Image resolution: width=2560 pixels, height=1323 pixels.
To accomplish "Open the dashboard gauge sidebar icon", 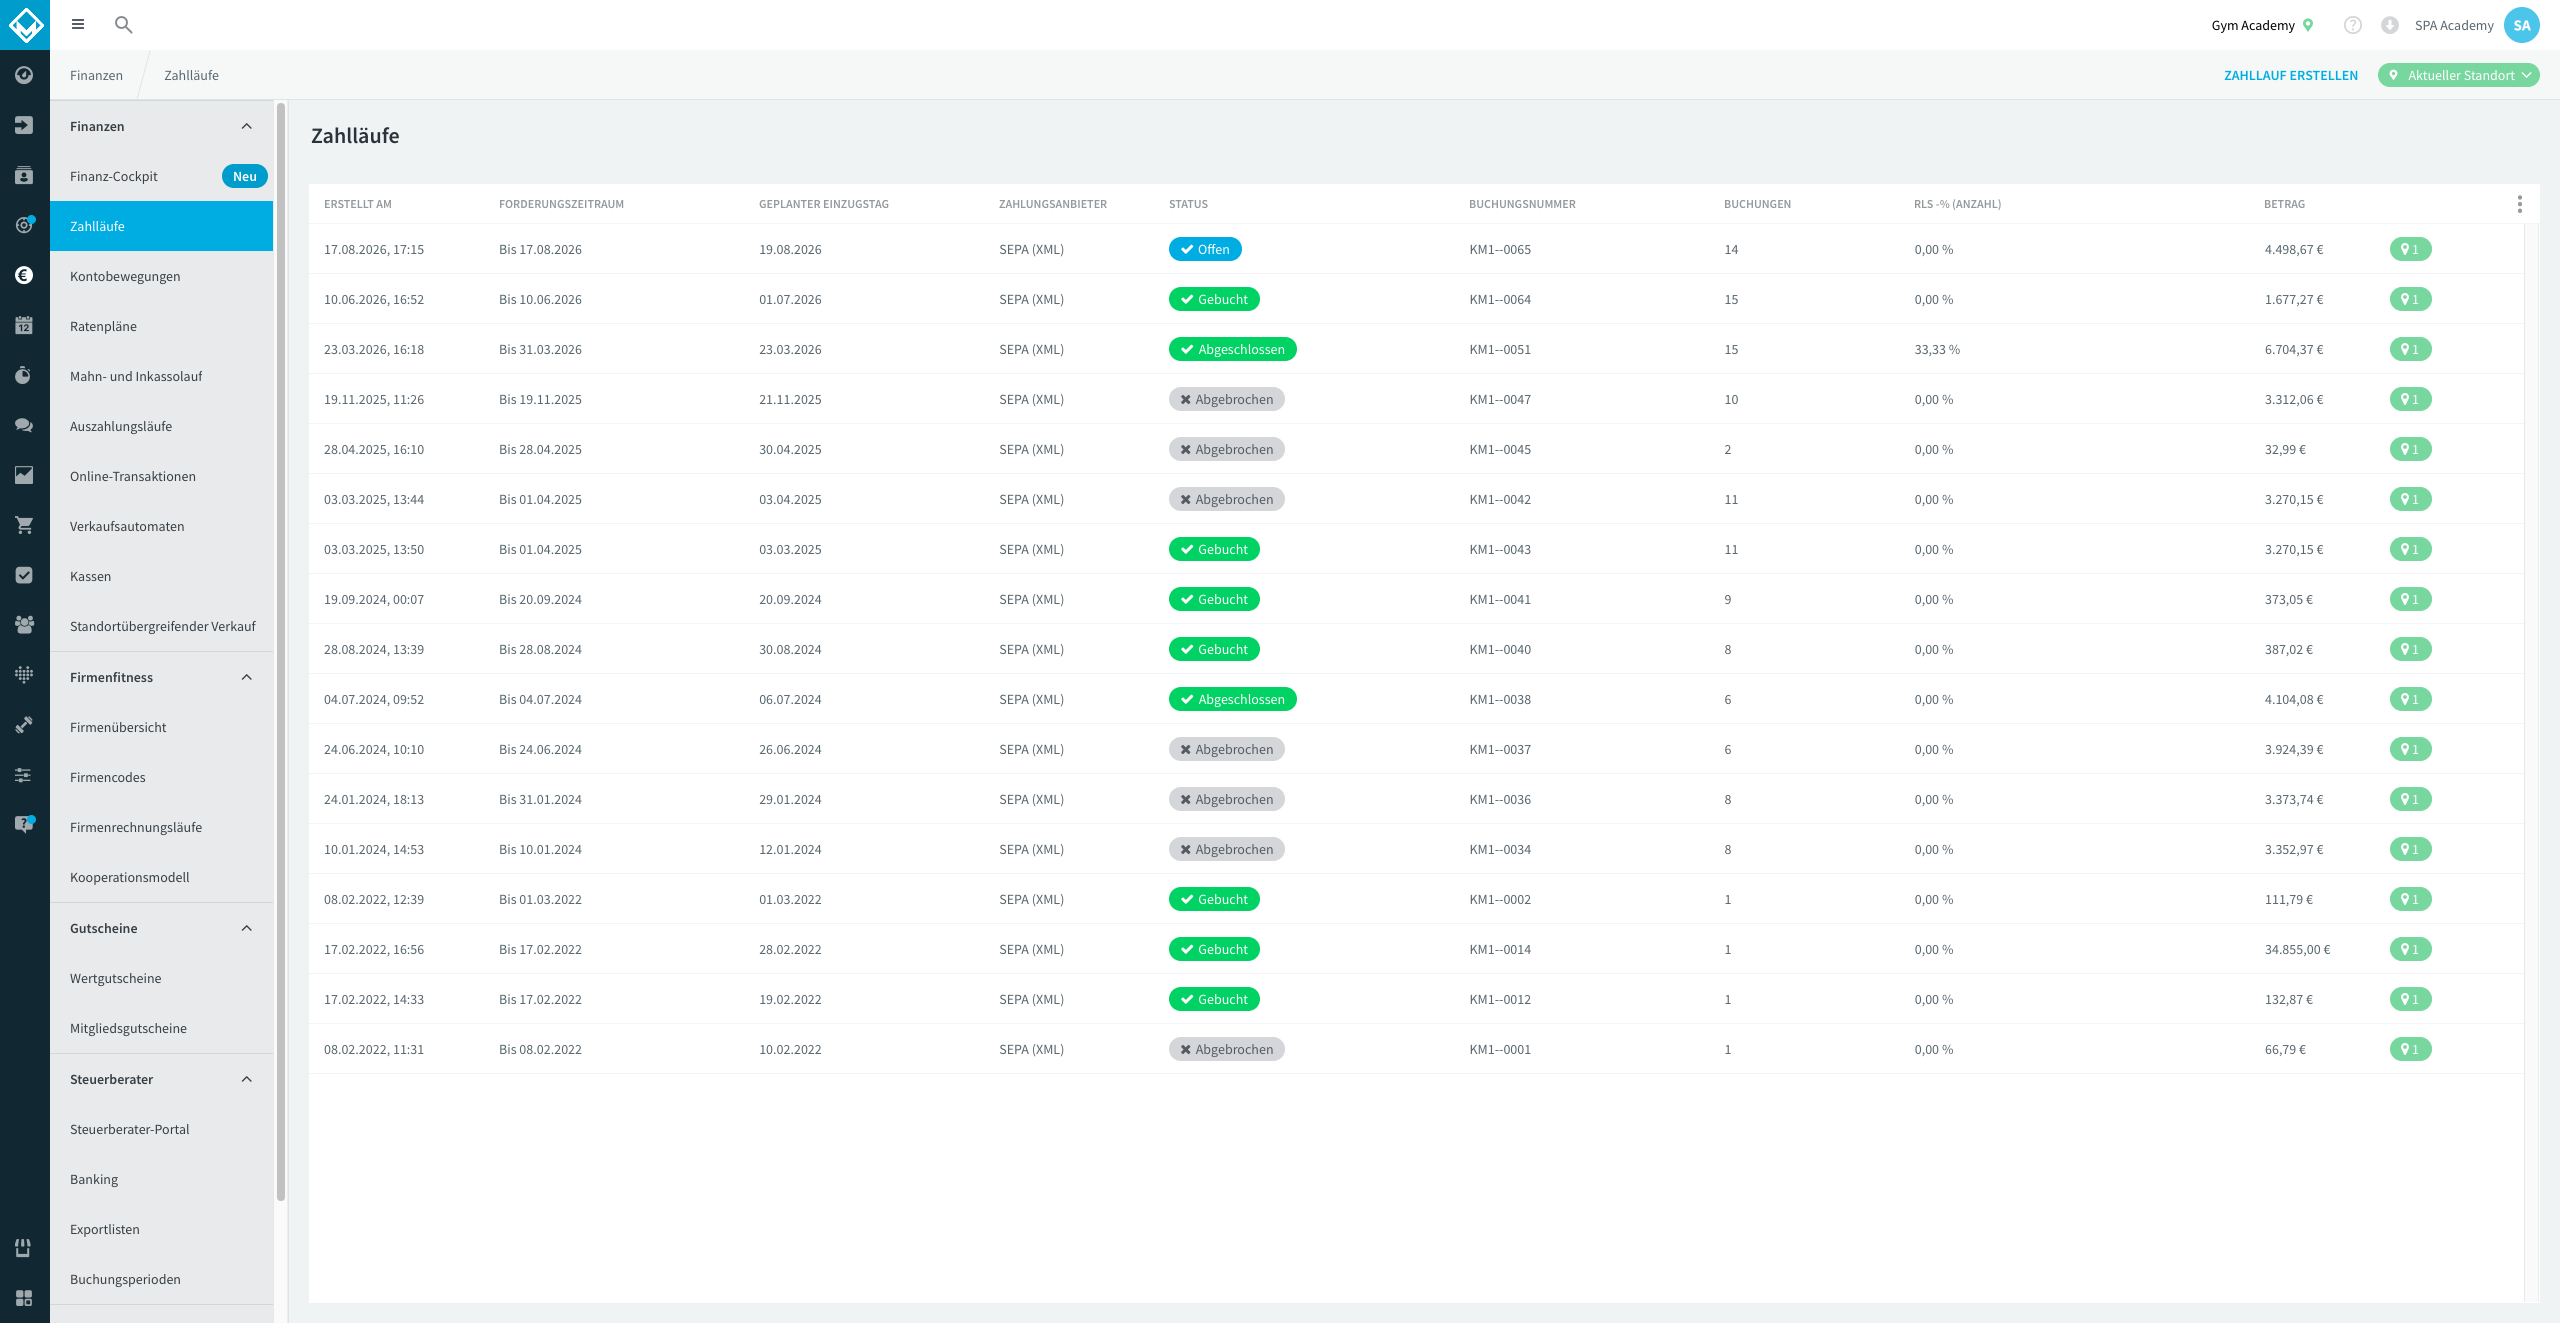I will pyautogui.click(x=24, y=75).
